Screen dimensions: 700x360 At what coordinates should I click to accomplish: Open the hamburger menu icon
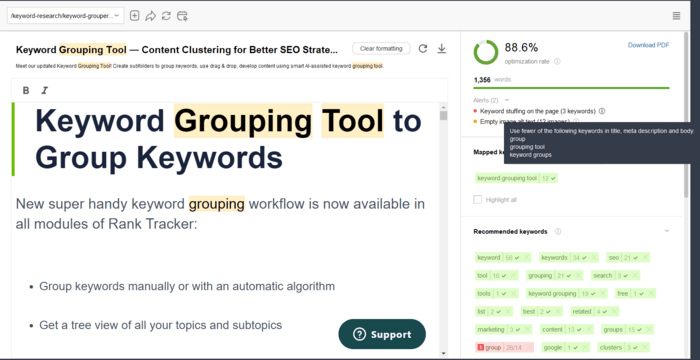(676, 16)
